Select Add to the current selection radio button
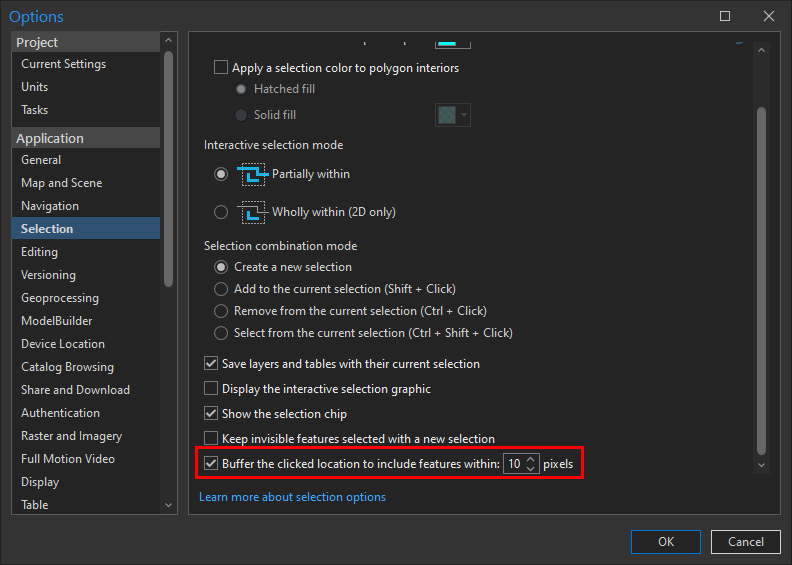 [x=221, y=289]
